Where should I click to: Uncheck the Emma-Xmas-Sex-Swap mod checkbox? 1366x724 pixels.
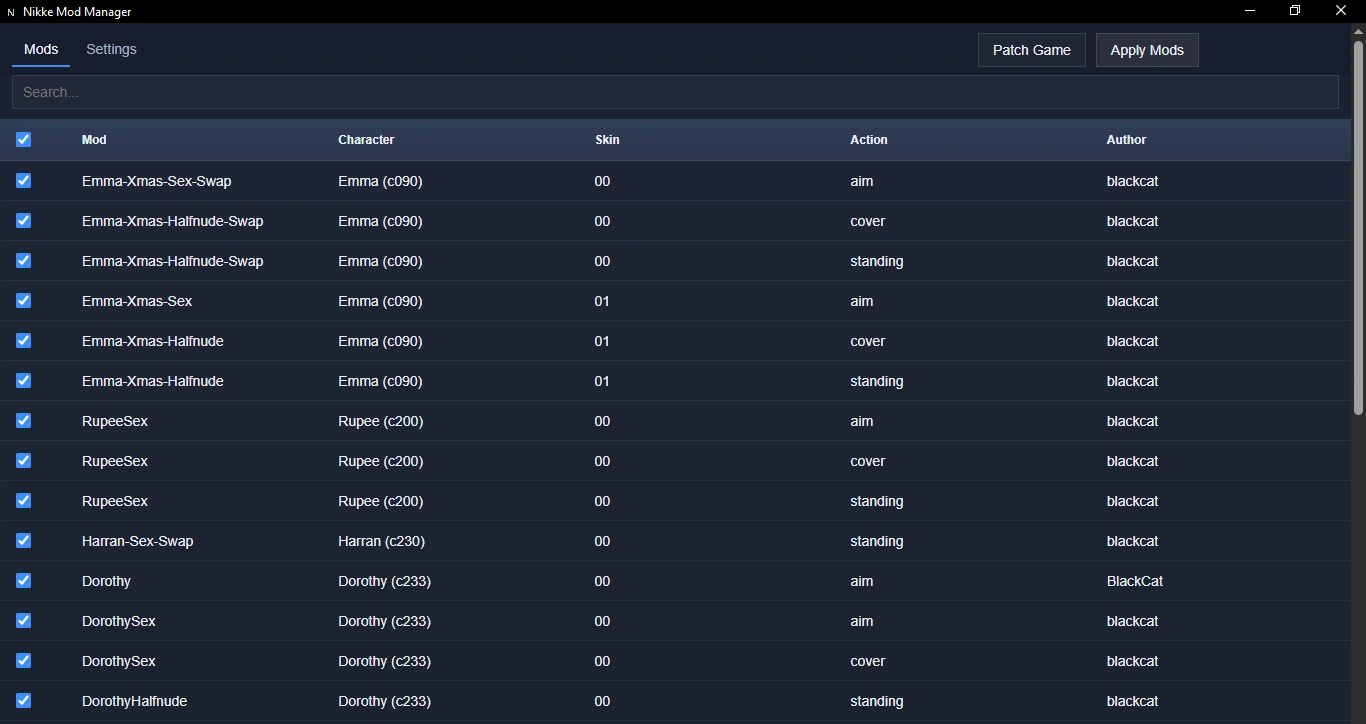[24, 181]
